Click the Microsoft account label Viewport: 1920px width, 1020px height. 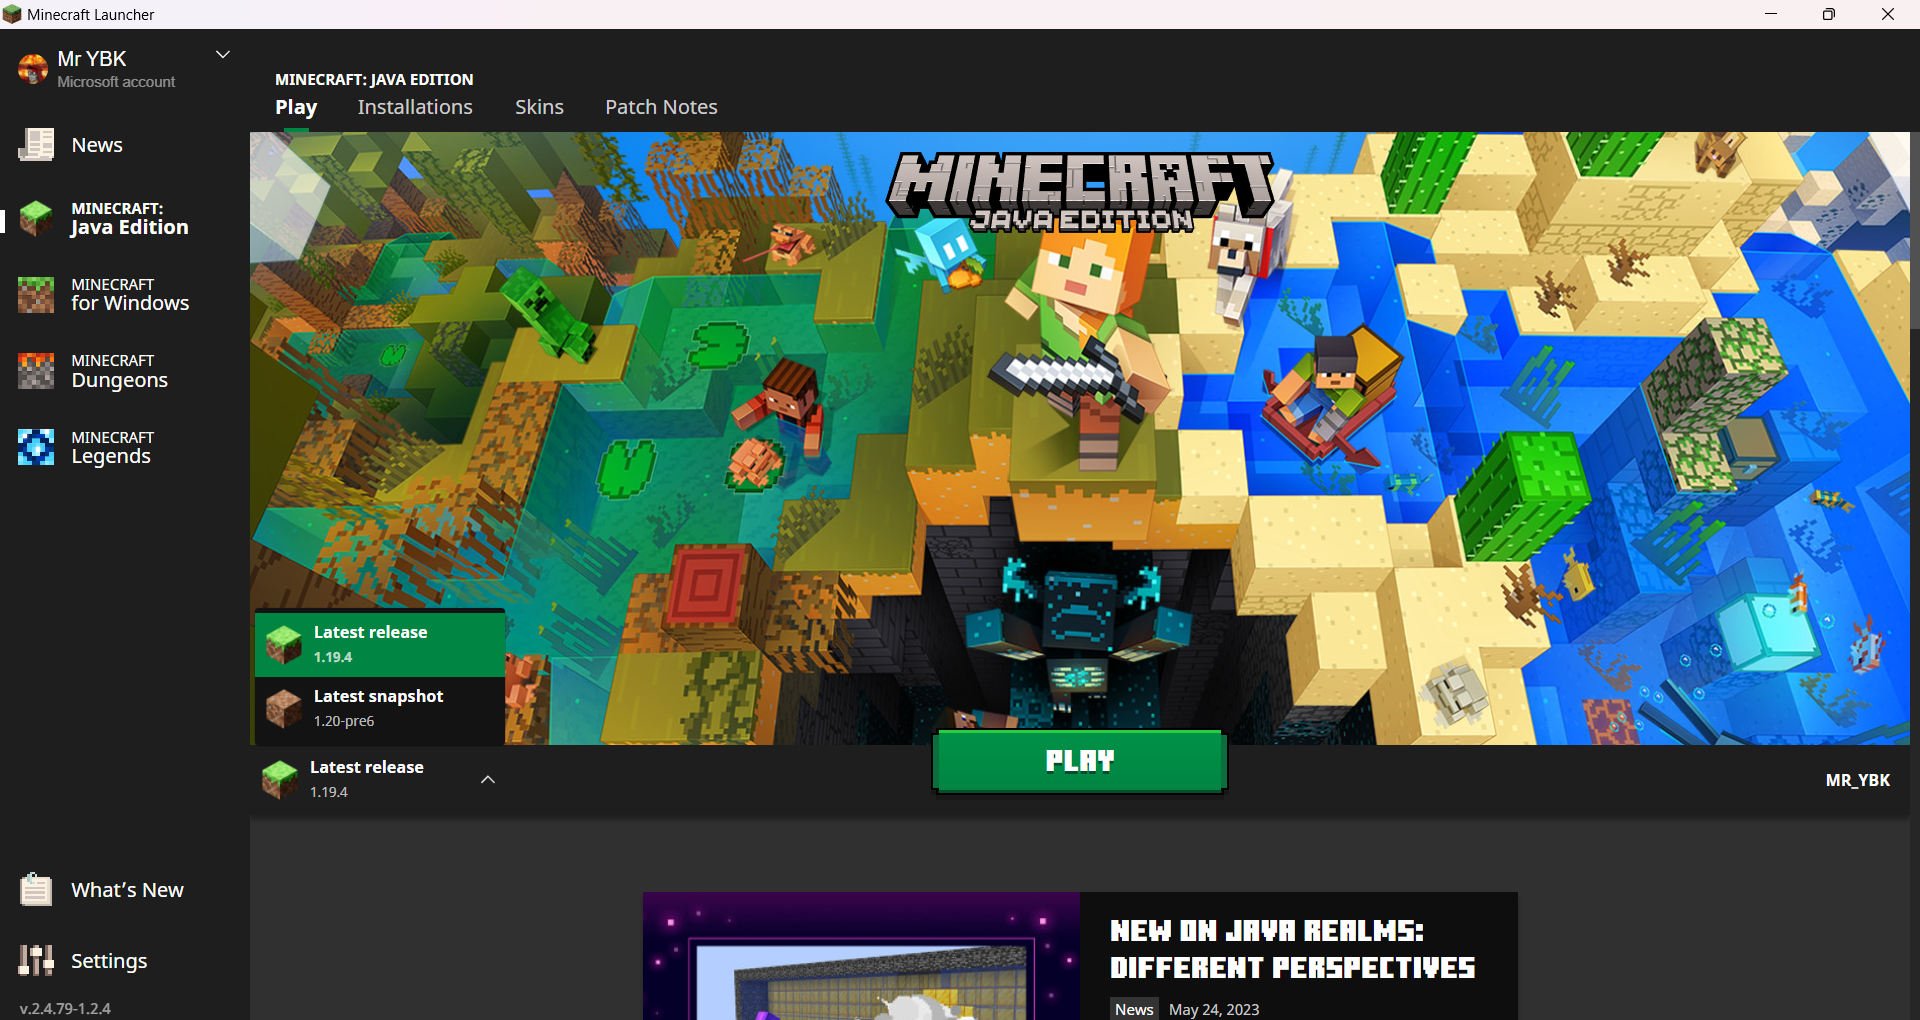click(x=116, y=82)
